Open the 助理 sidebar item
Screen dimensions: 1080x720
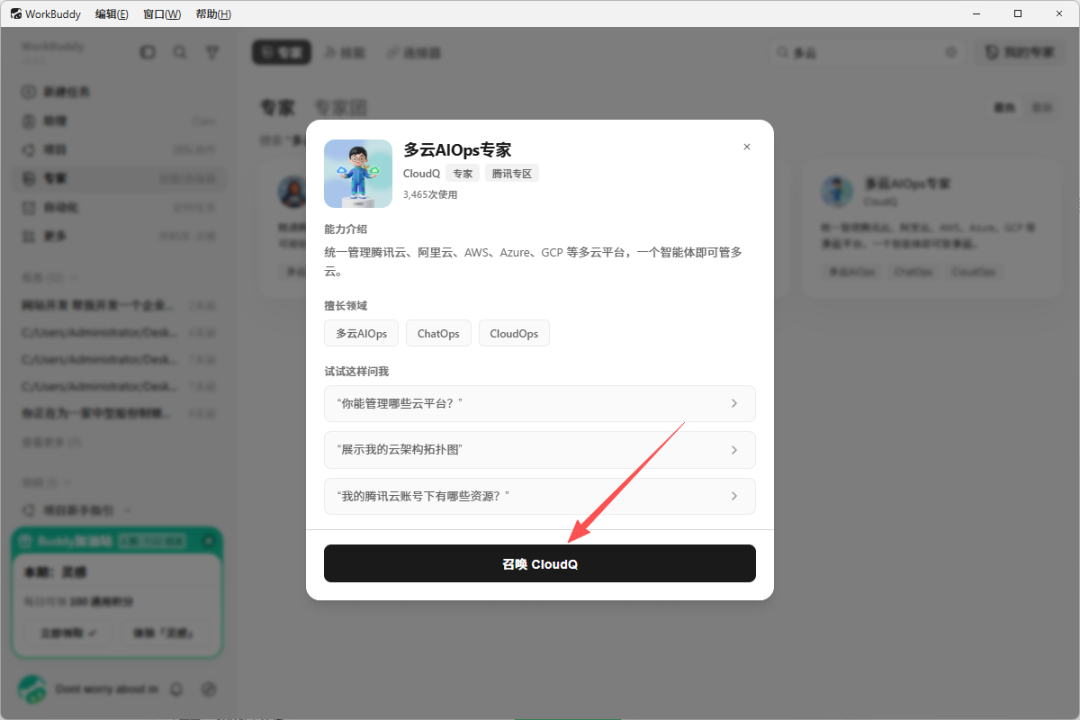[118, 121]
